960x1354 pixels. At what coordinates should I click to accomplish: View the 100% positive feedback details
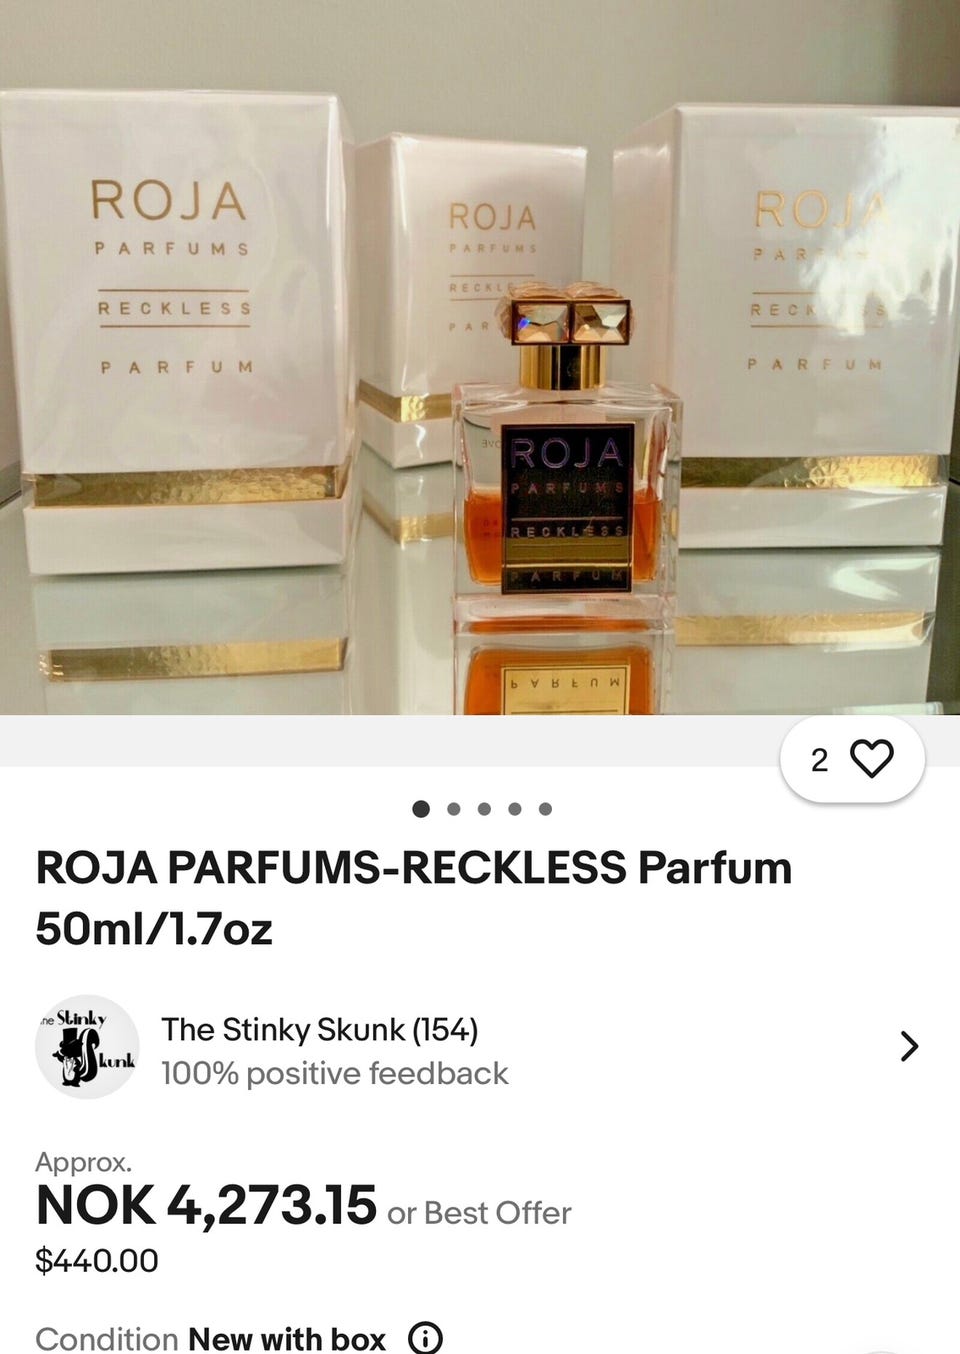coord(335,1073)
